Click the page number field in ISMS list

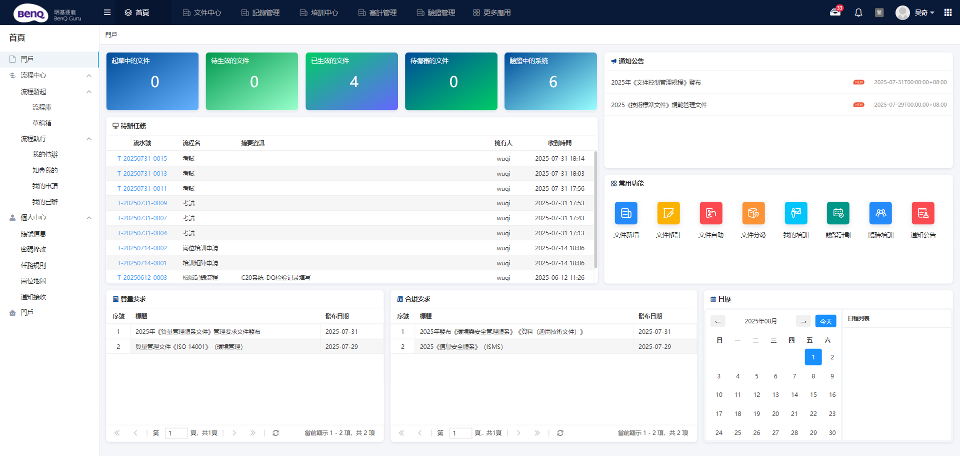[461, 433]
